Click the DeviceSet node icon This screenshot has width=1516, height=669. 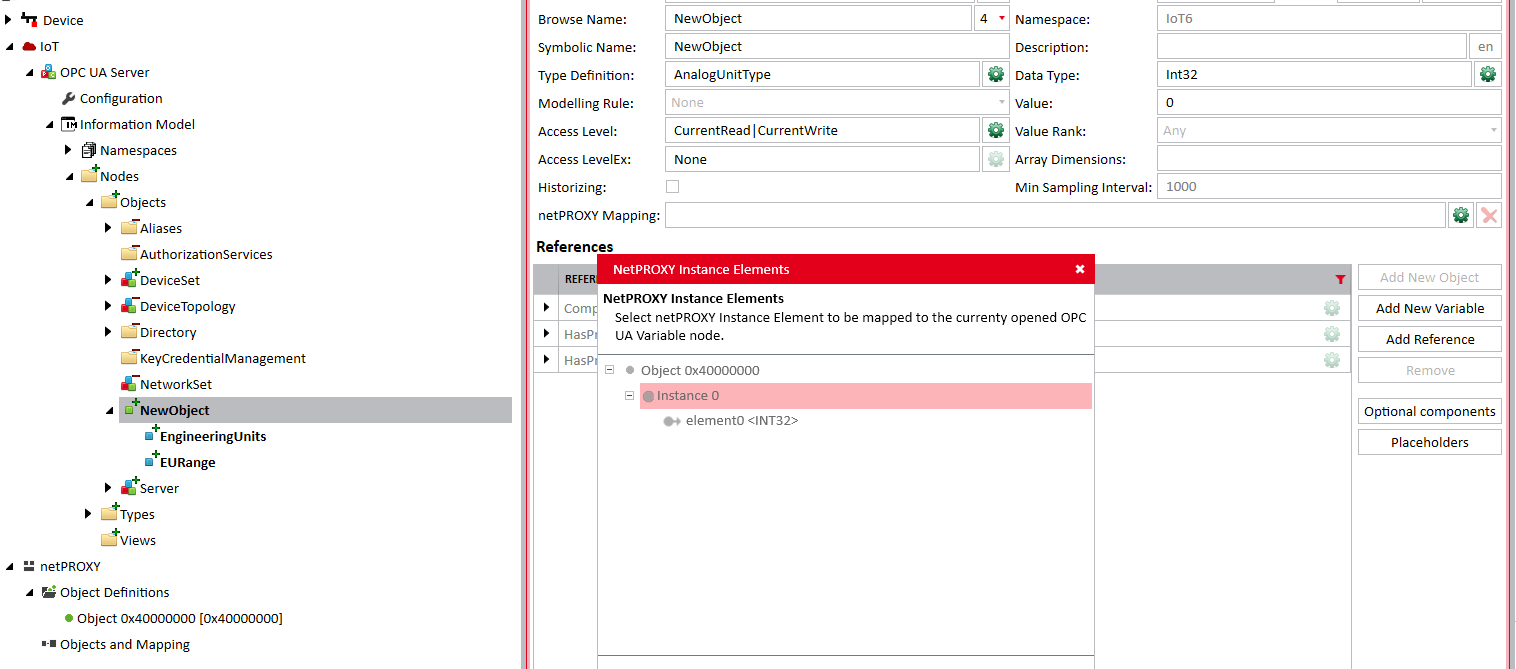click(129, 279)
